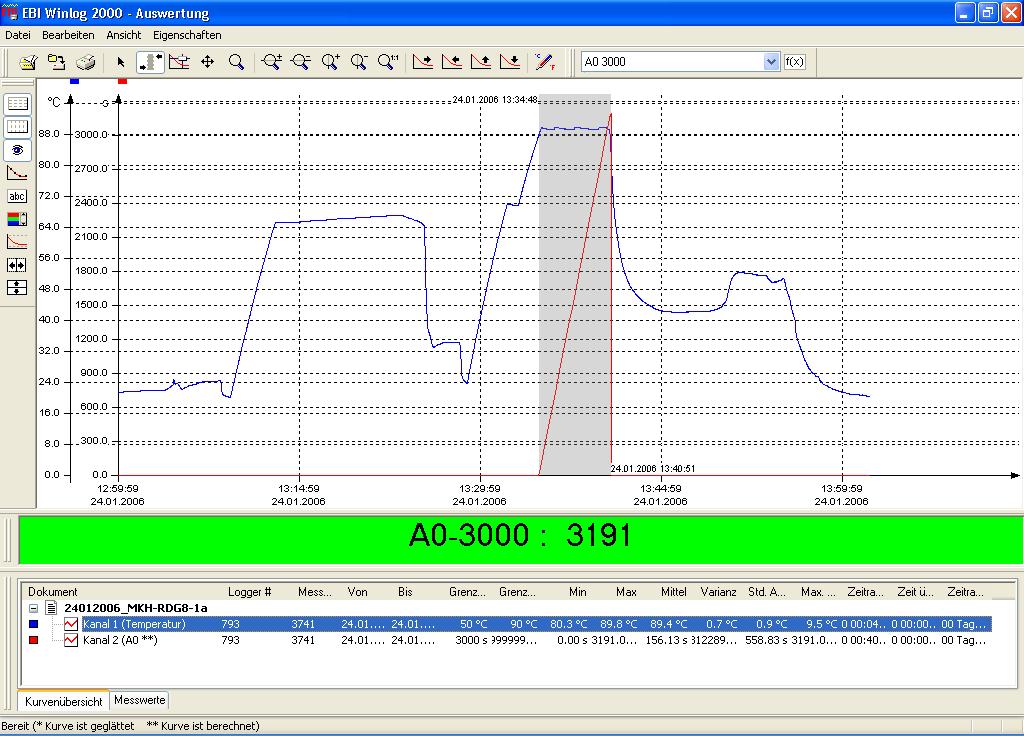Click curve shift right arrow icon
This screenshot has width=1024, height=736.
tap(423, 62)
